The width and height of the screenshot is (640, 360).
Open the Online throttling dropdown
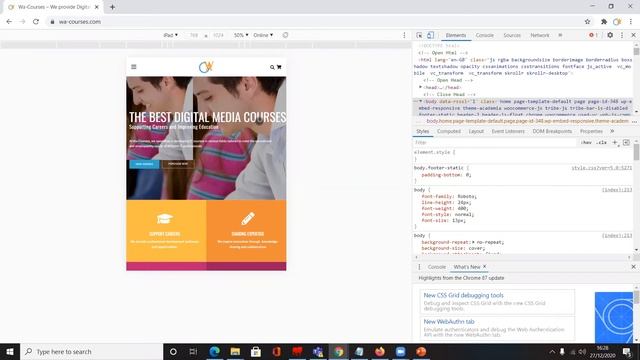click(x=263, y=35)
